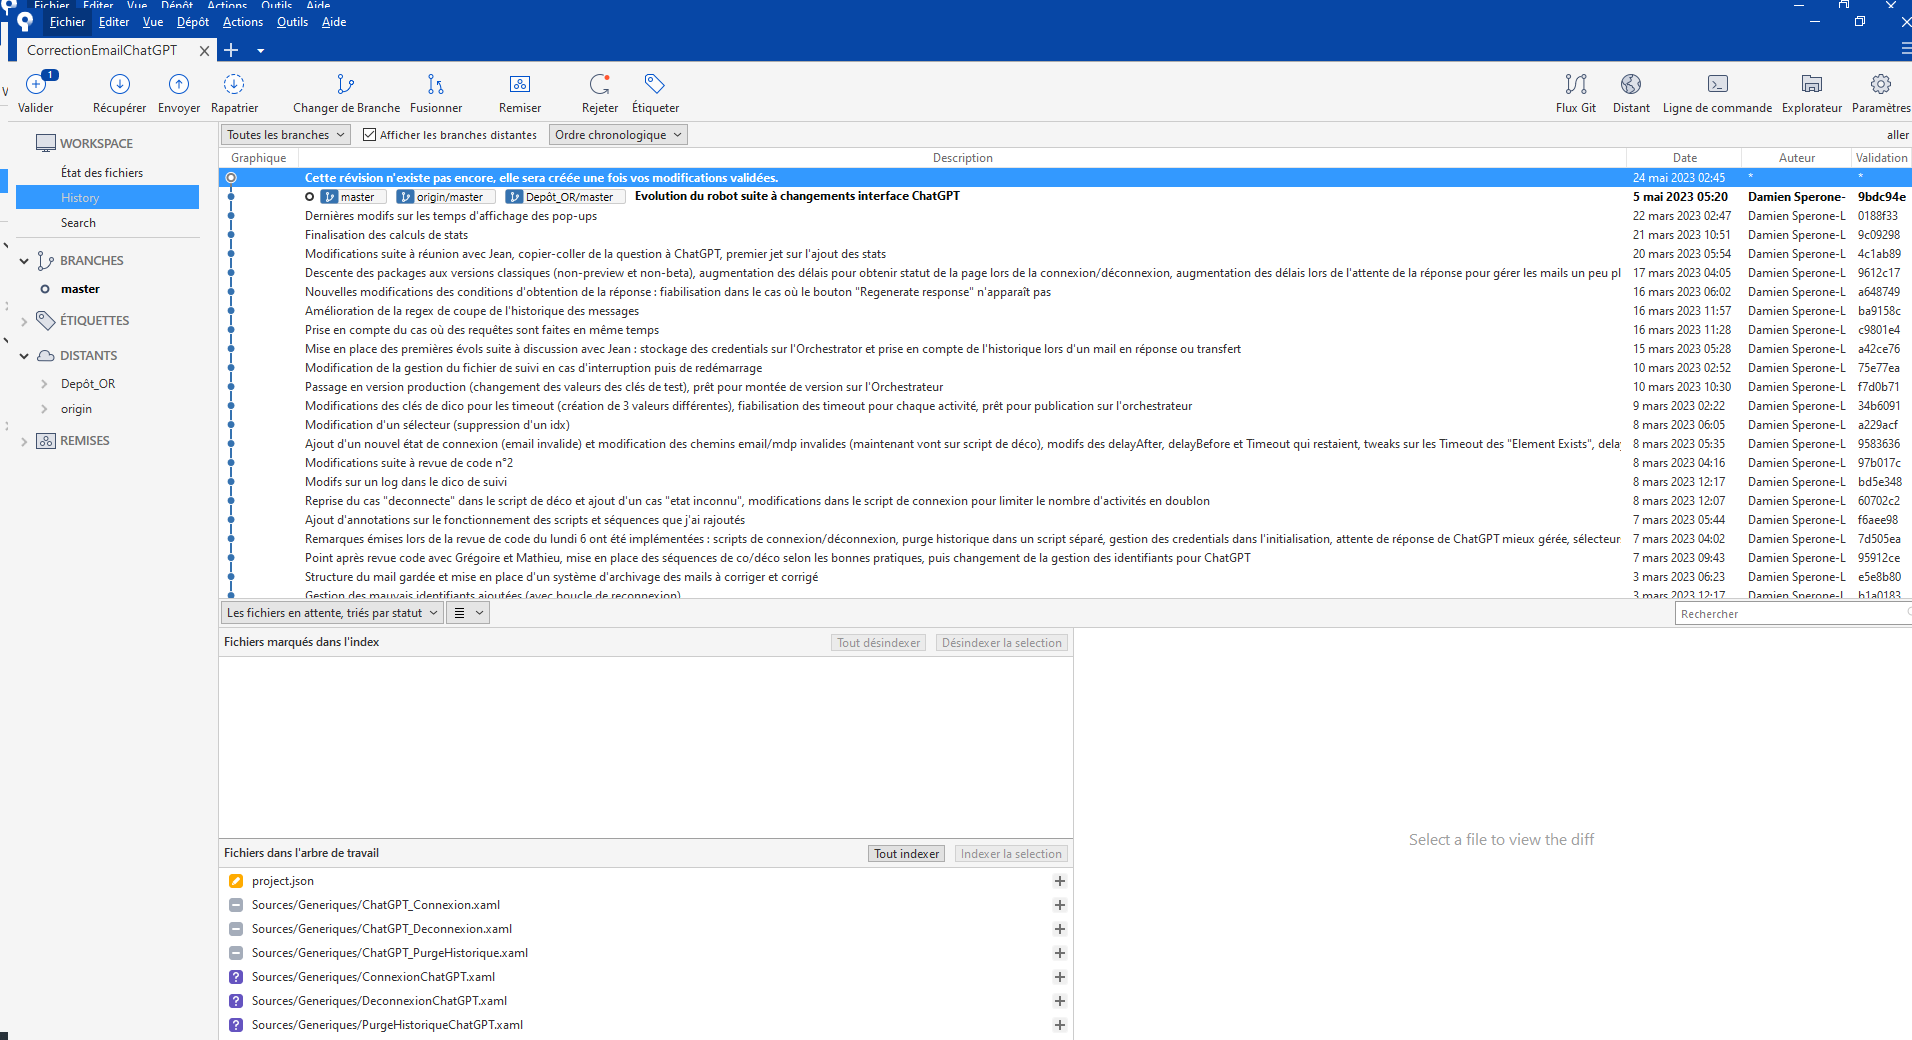Open the Ordre chronologique dropdown
Image resolution: width=1912 pixels, height=1040 pixels.
(x=618, y=135)
